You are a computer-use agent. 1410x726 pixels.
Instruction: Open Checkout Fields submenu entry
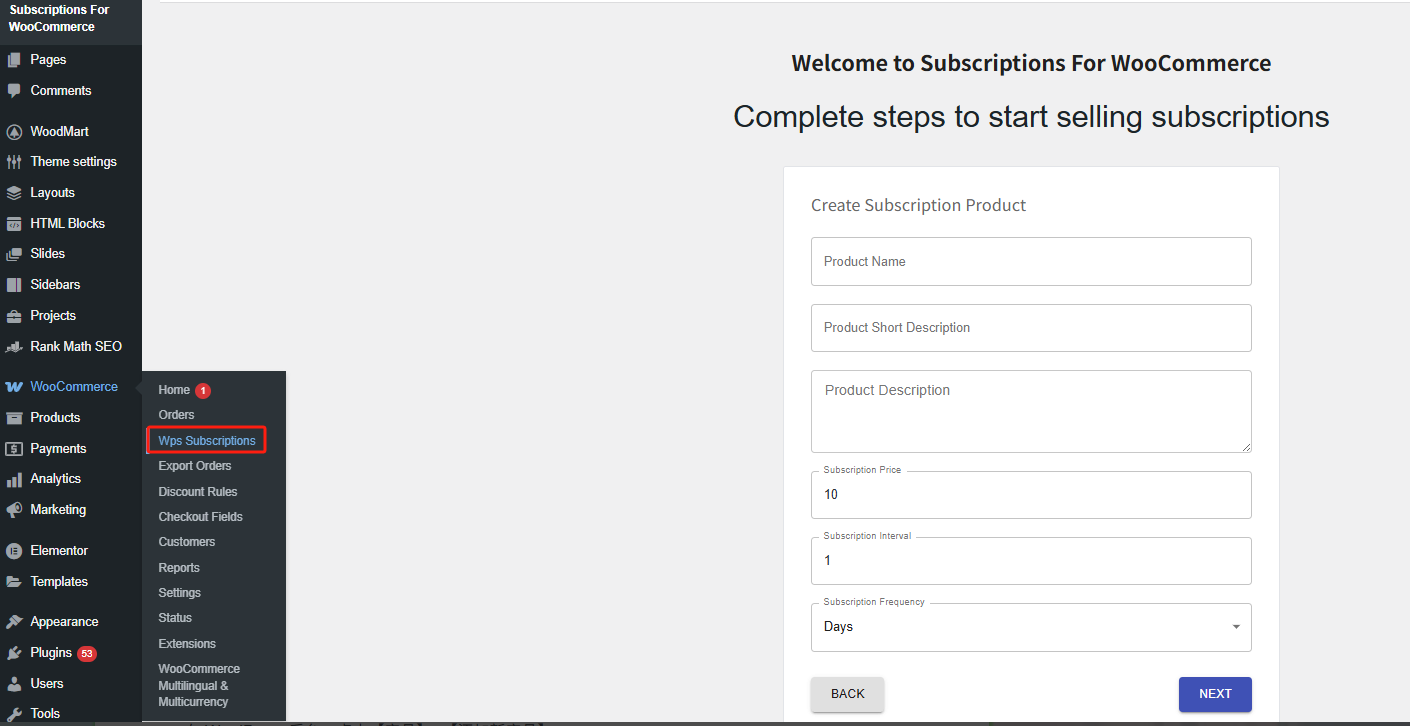(x=200, y=517)
